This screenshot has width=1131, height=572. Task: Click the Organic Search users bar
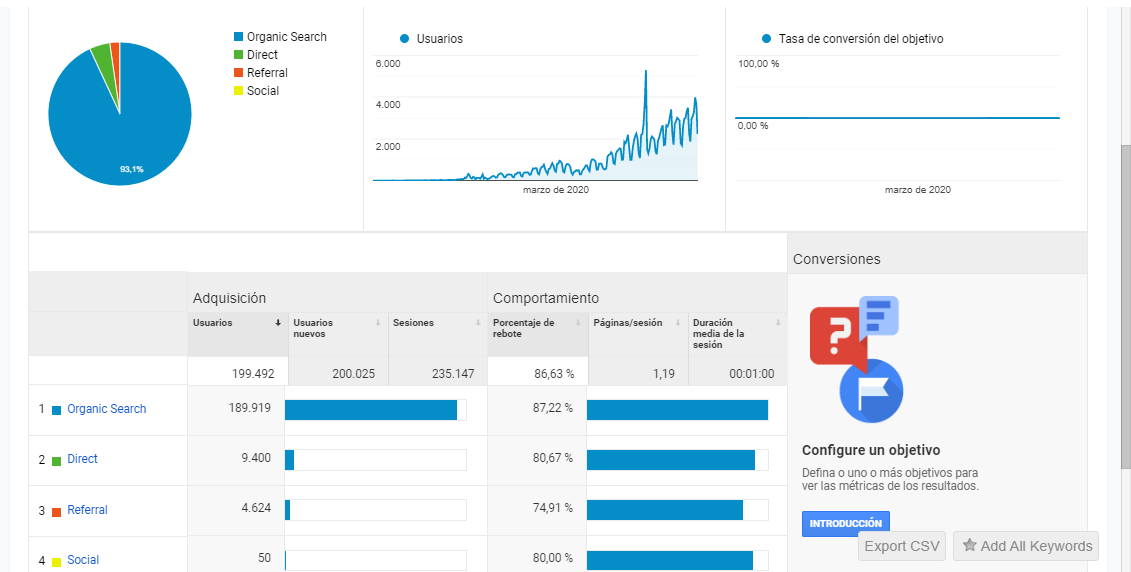tap(371, 410)
